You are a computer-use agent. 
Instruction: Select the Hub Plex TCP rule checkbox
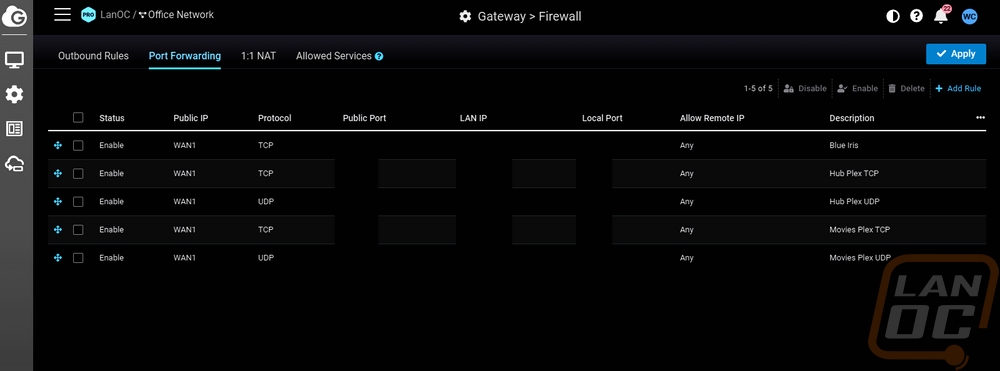pos(78,173)
